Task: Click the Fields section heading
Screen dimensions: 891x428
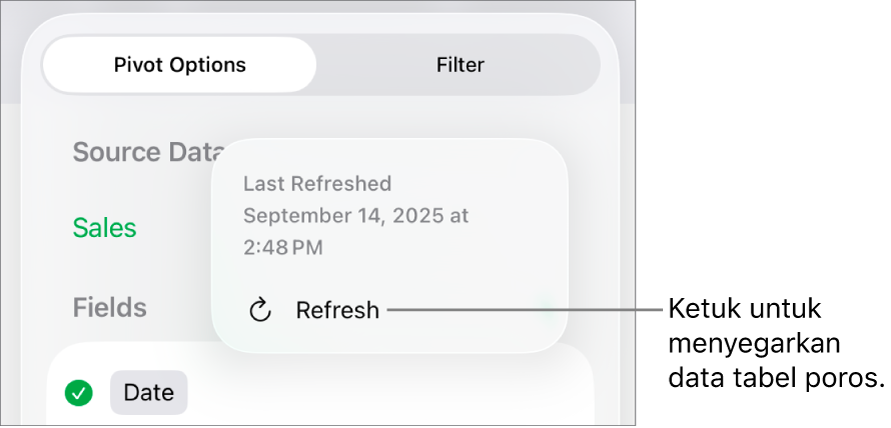Action: 110,307
